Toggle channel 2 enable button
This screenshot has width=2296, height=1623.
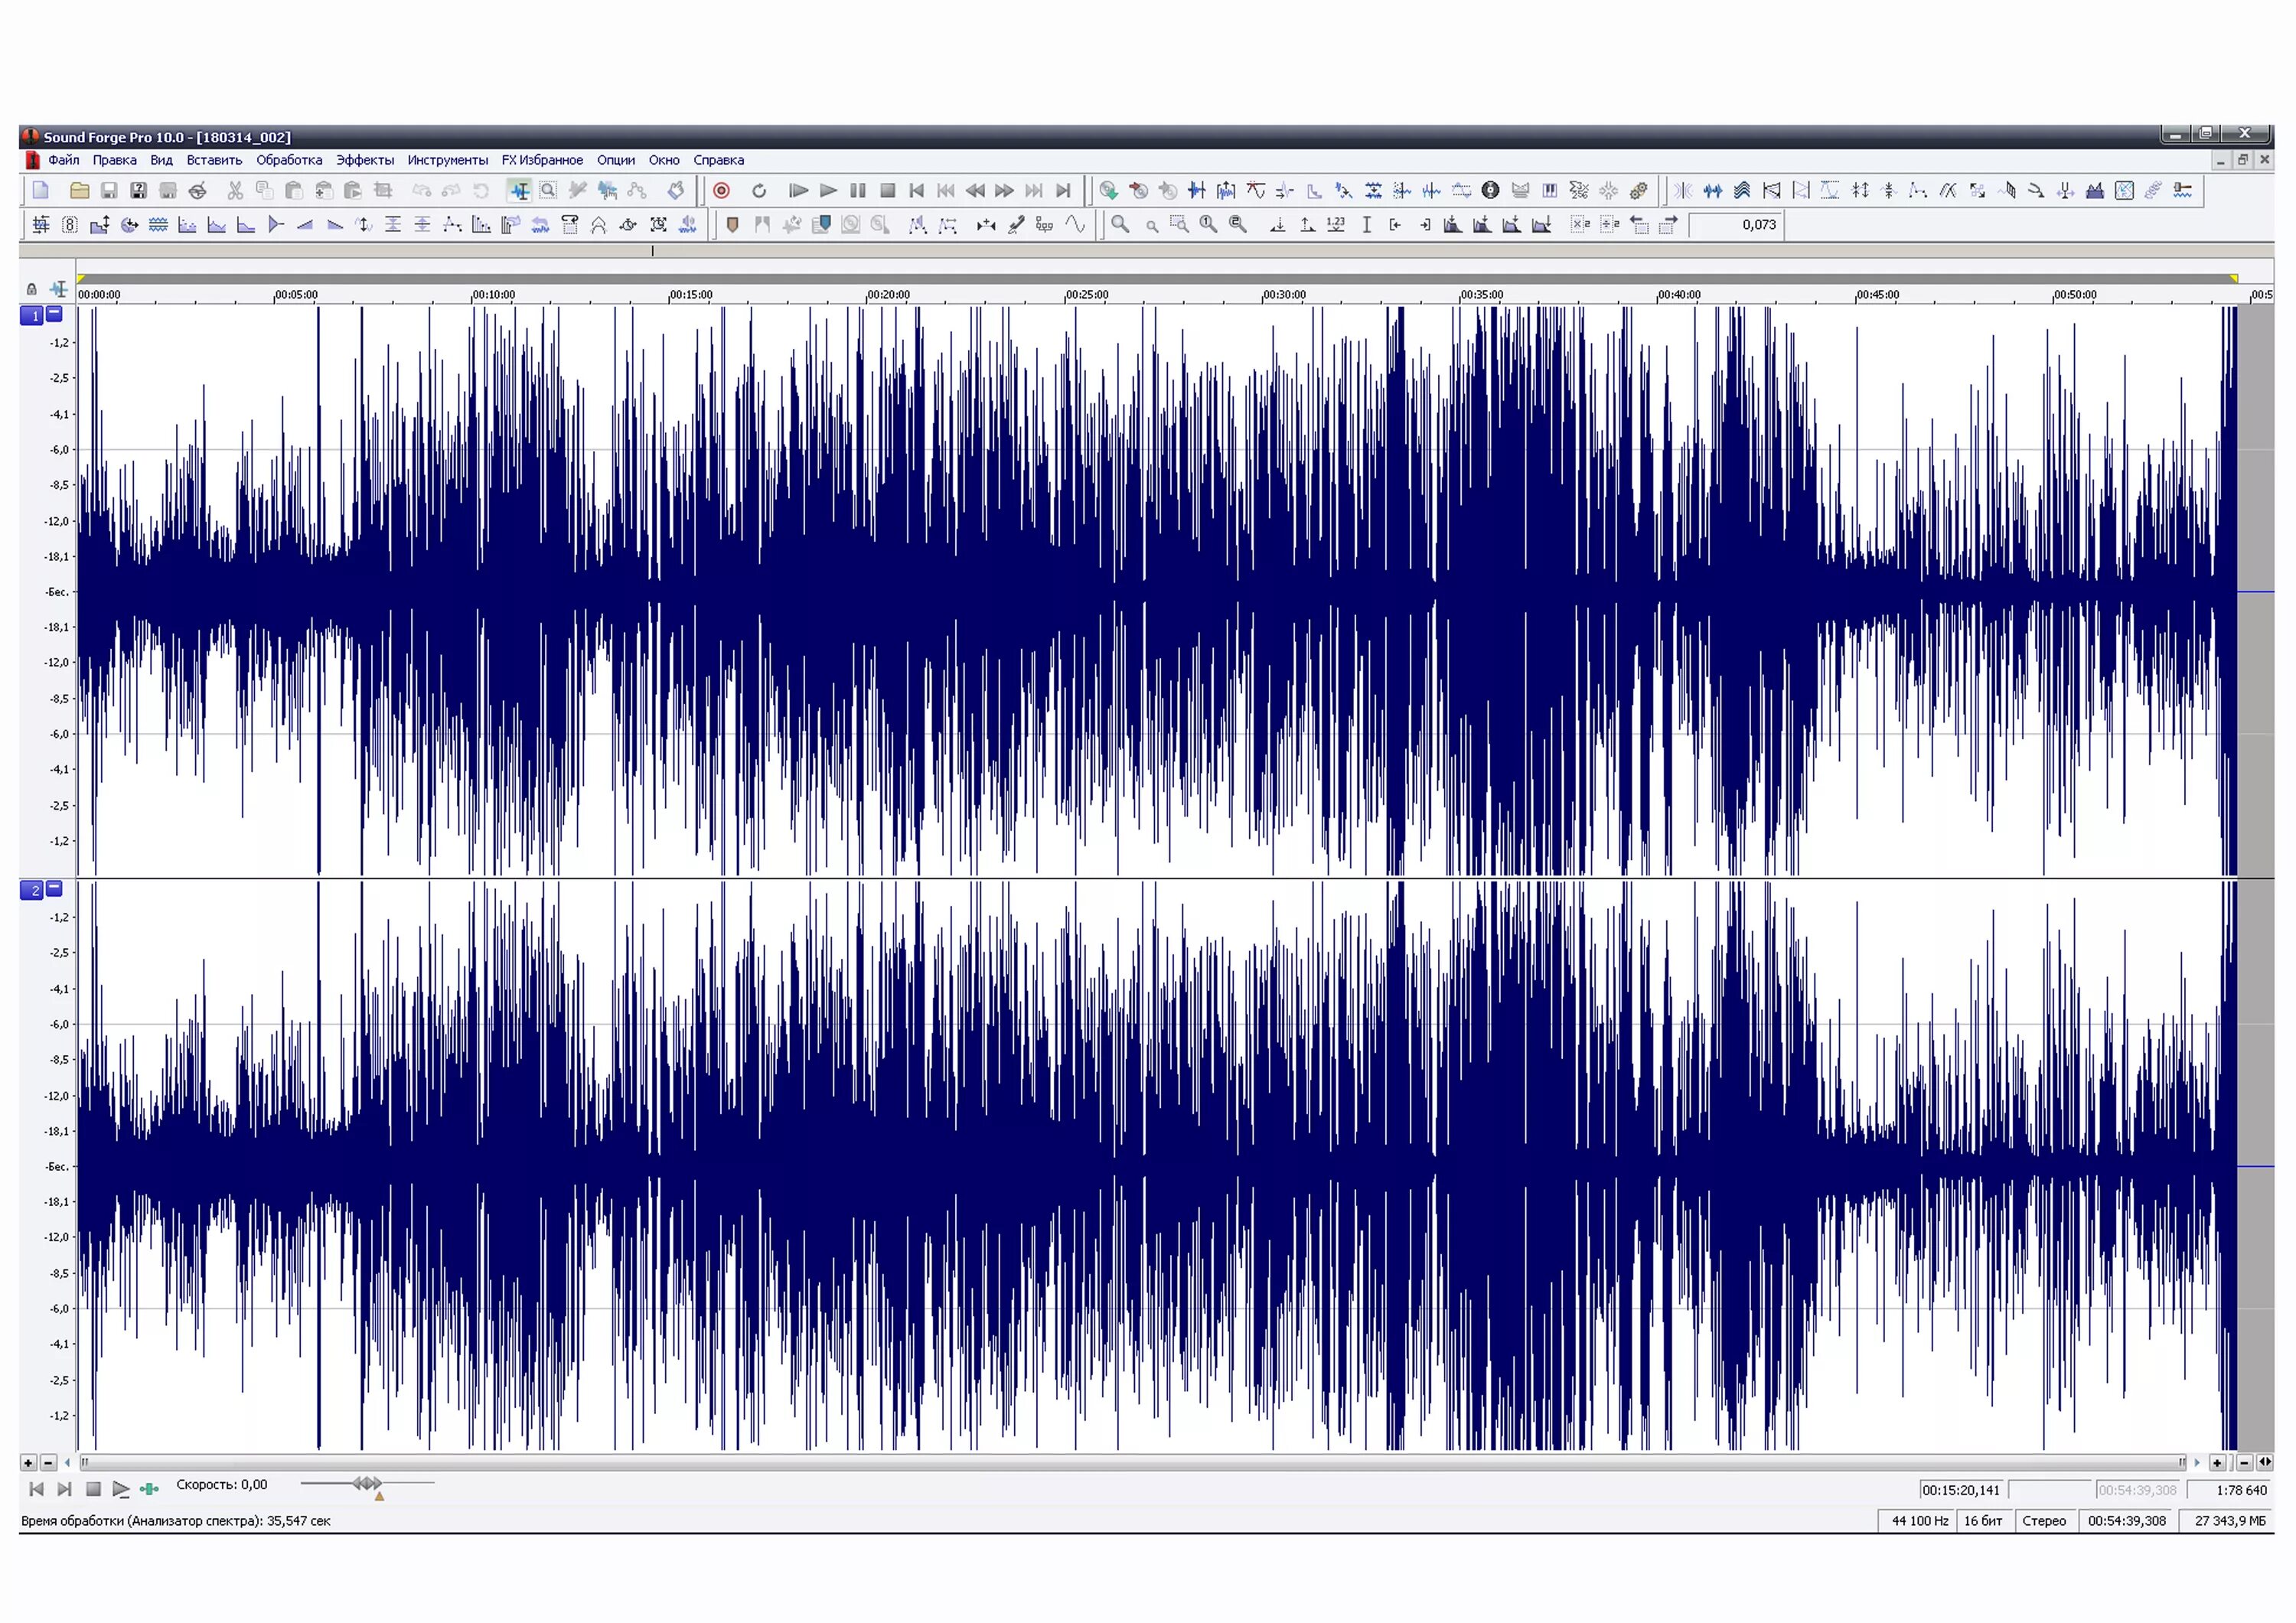point(32,889)
